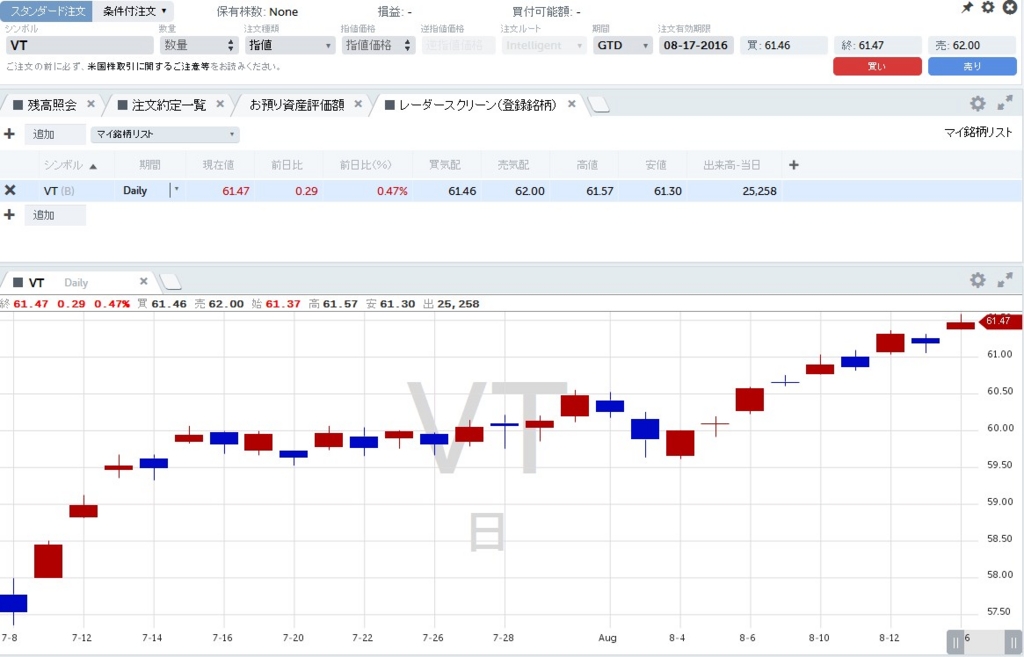Click the left handle of the chart scroll bar

955,642
